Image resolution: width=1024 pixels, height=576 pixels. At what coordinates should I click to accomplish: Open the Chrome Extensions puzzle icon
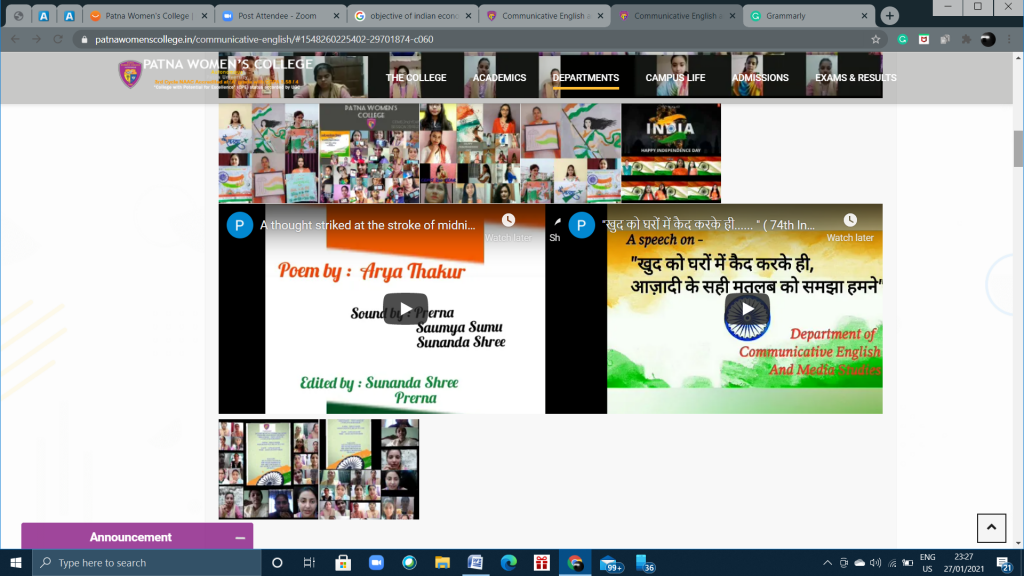pyautogui.click(x=965, y=39)
